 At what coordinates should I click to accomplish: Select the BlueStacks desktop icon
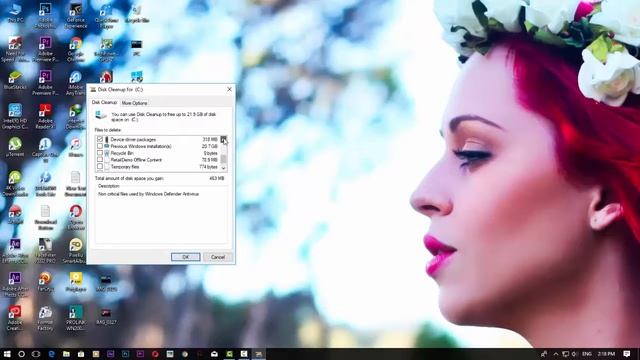[15, 80]
